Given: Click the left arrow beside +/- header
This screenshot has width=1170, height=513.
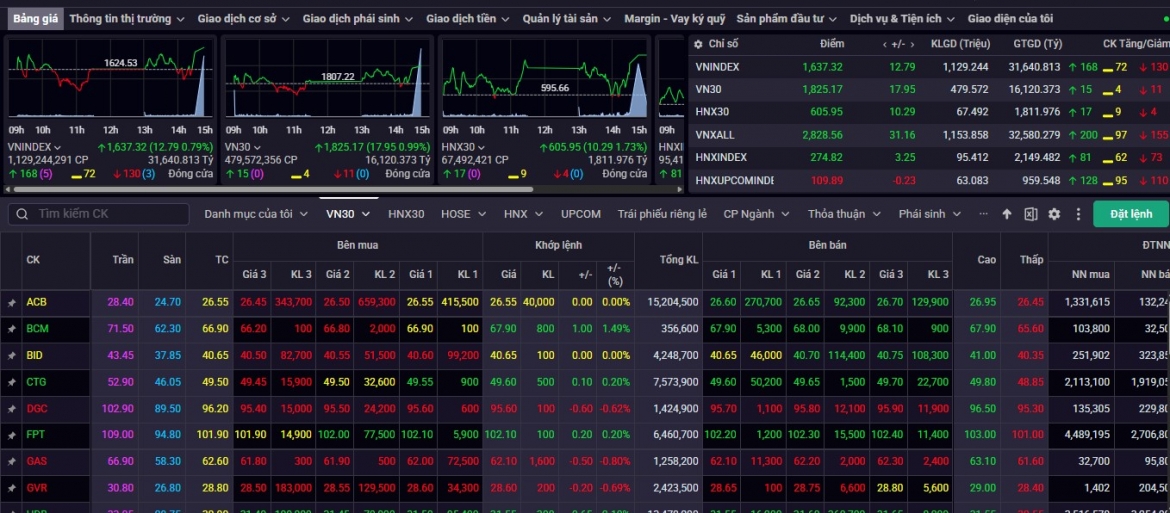Looking at the screenshot, I should [884, 44].
